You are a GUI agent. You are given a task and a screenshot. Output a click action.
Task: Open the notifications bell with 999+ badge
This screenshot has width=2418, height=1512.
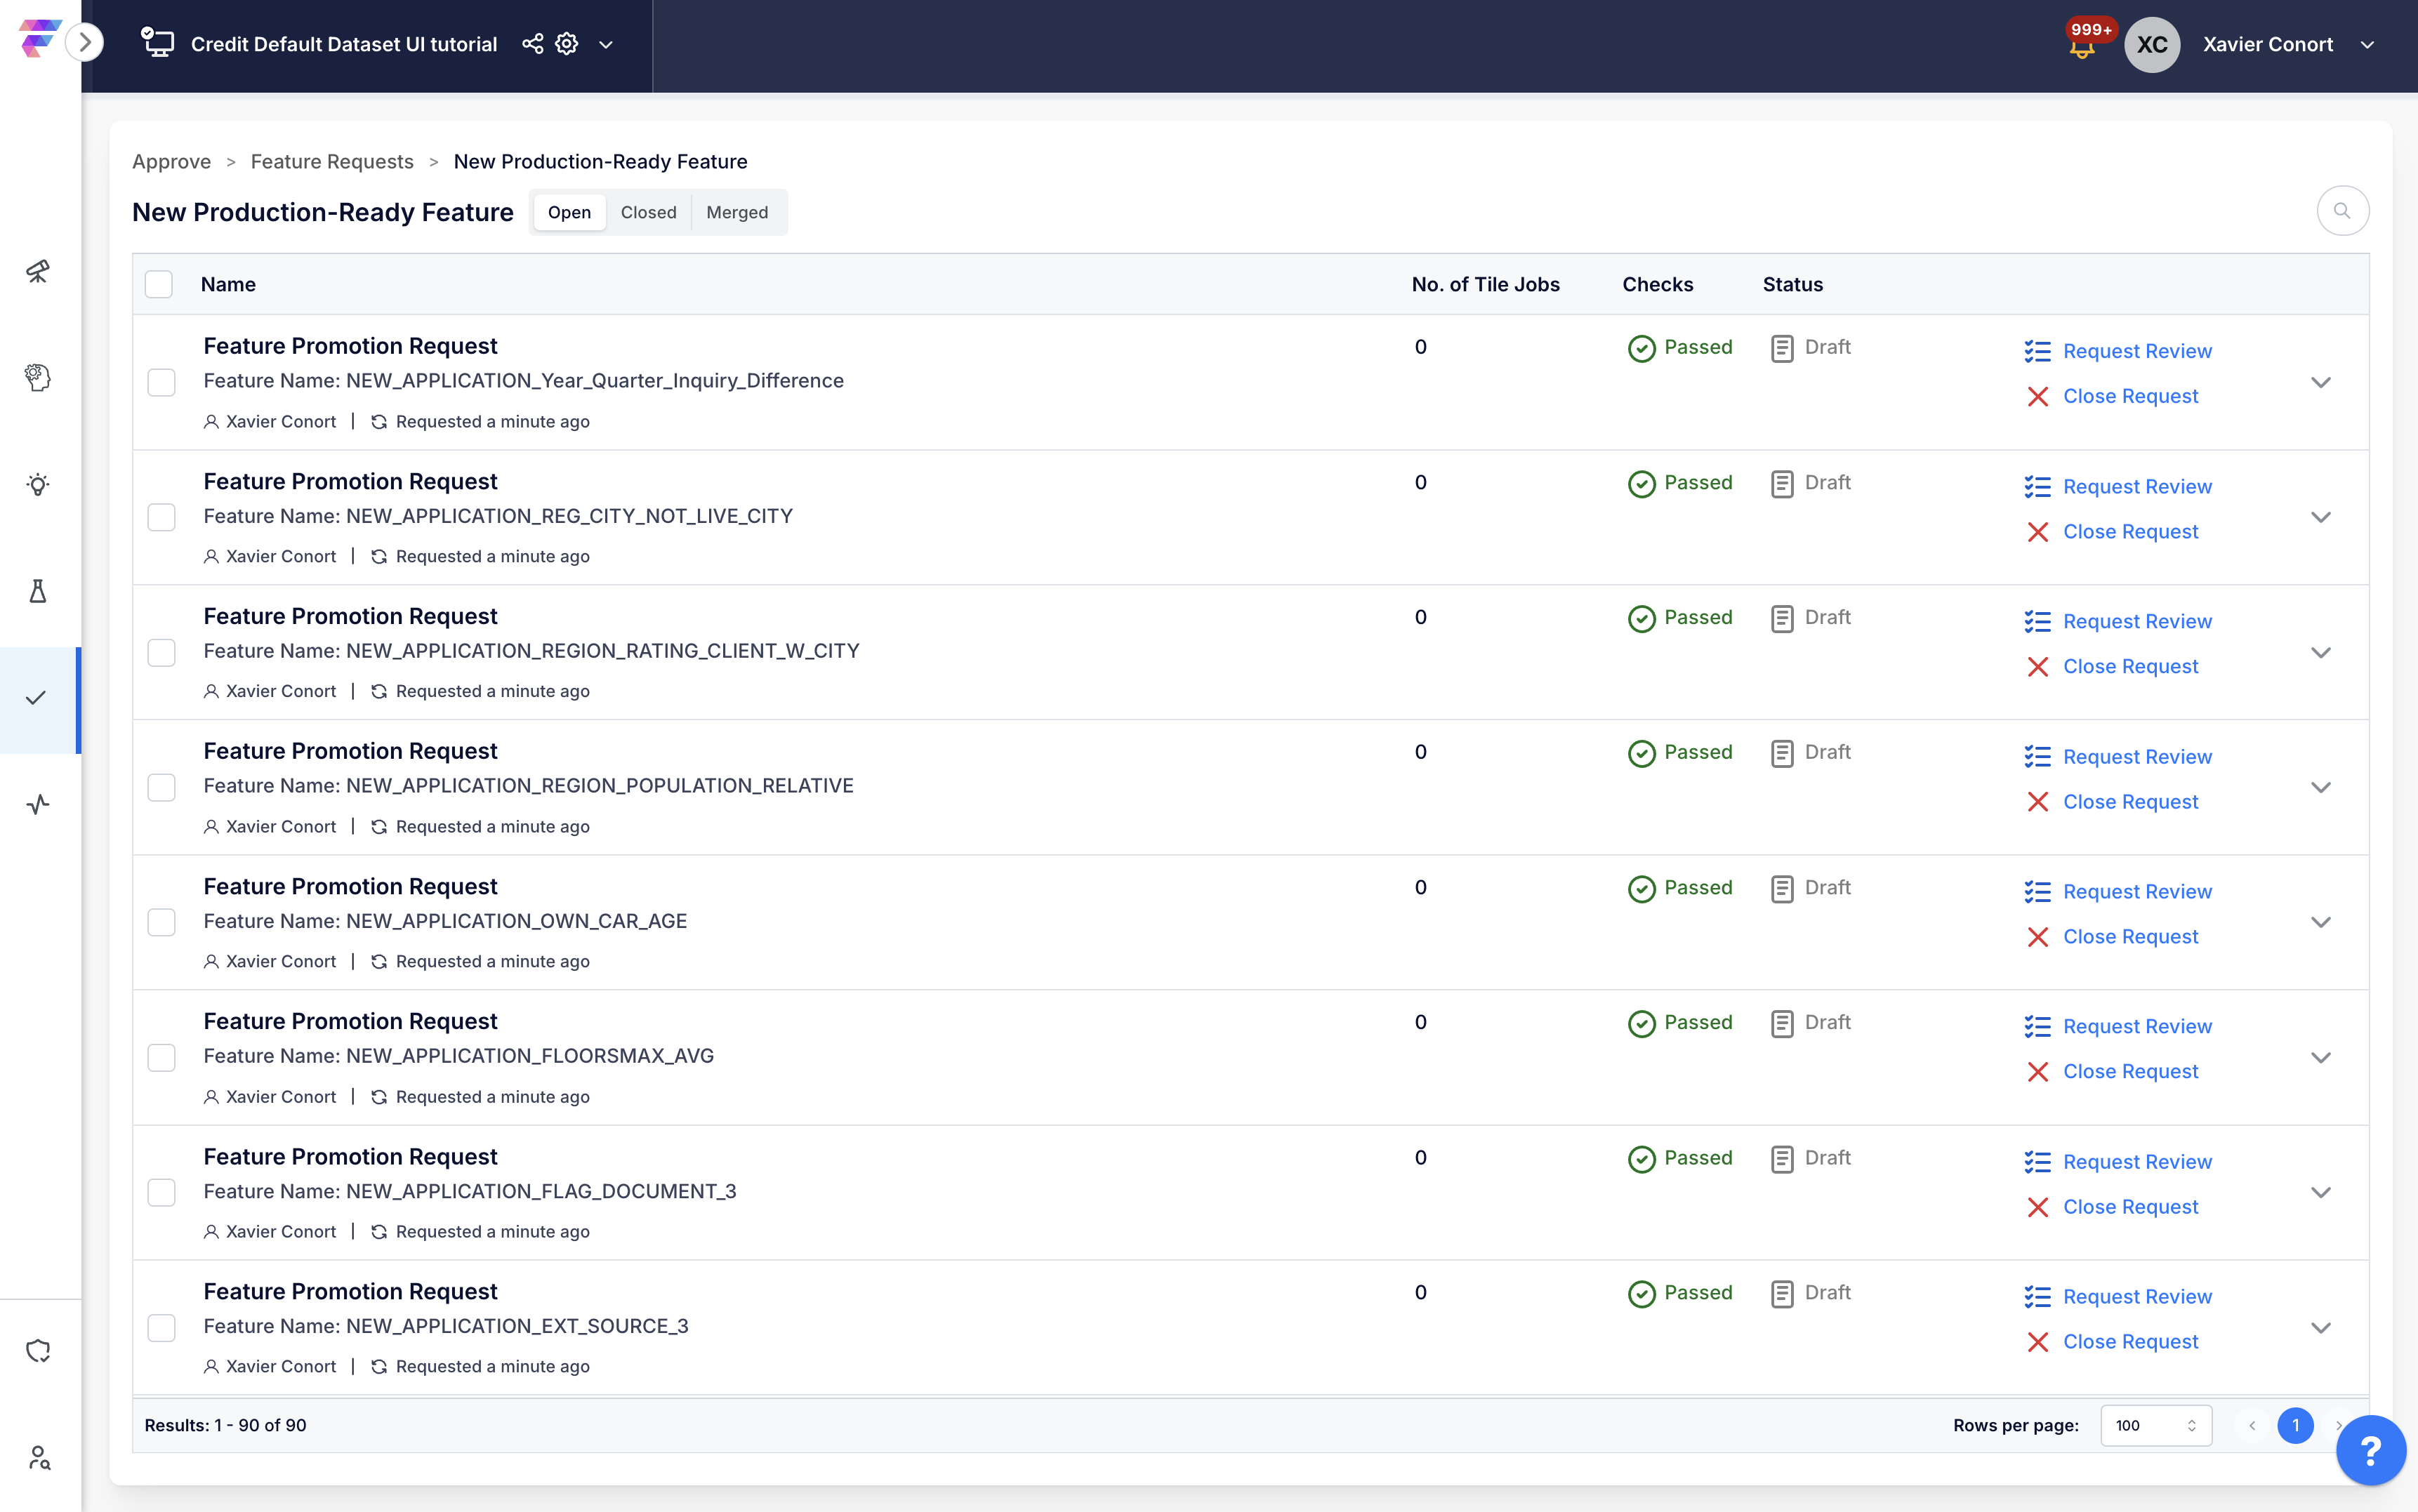(2082, 46)
